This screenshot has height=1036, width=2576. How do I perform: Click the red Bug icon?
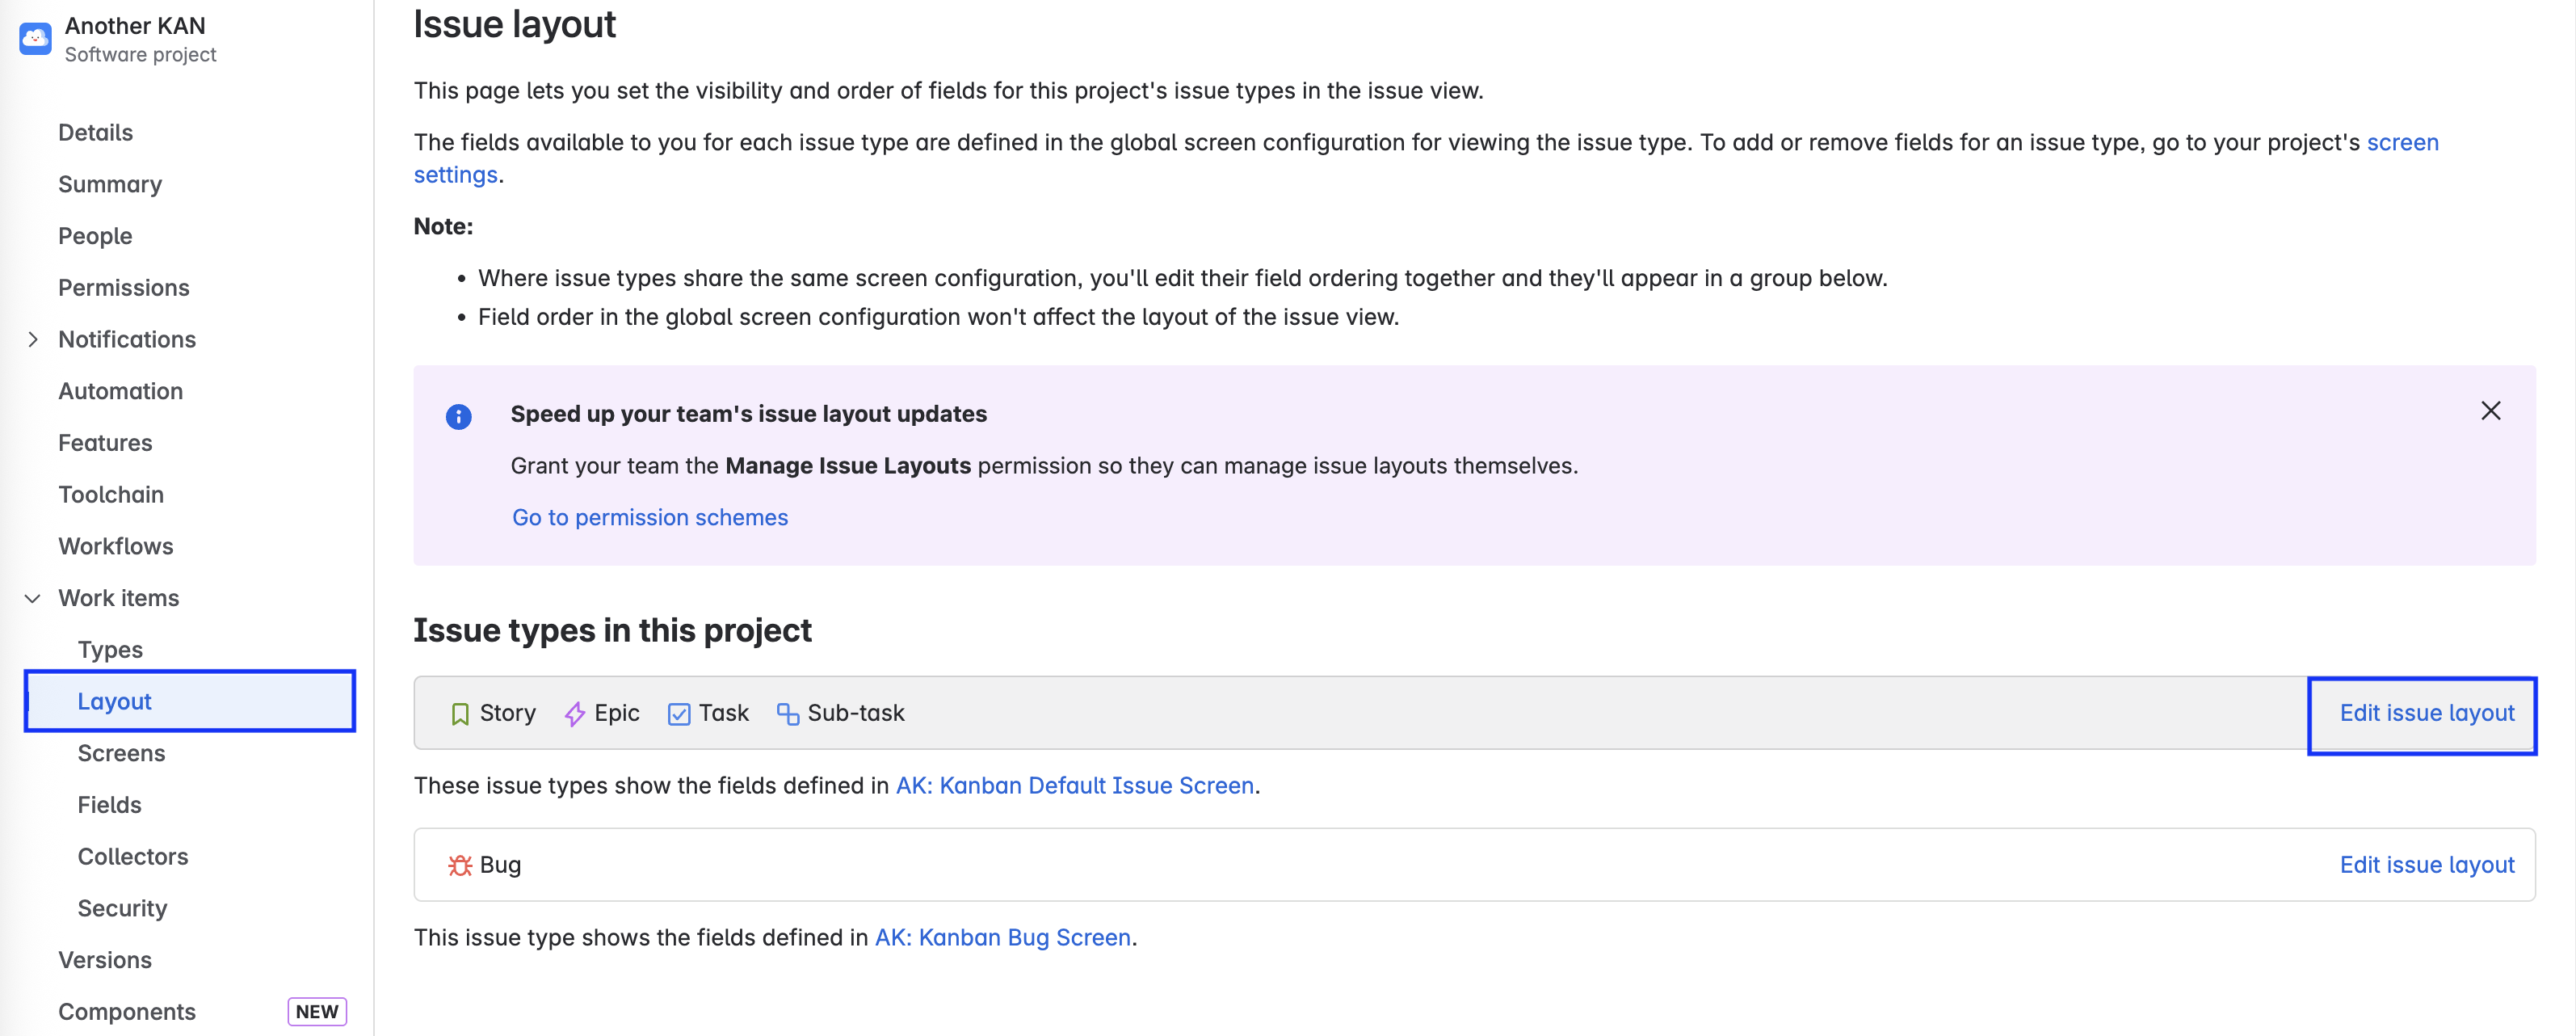[x=460, y=866]
